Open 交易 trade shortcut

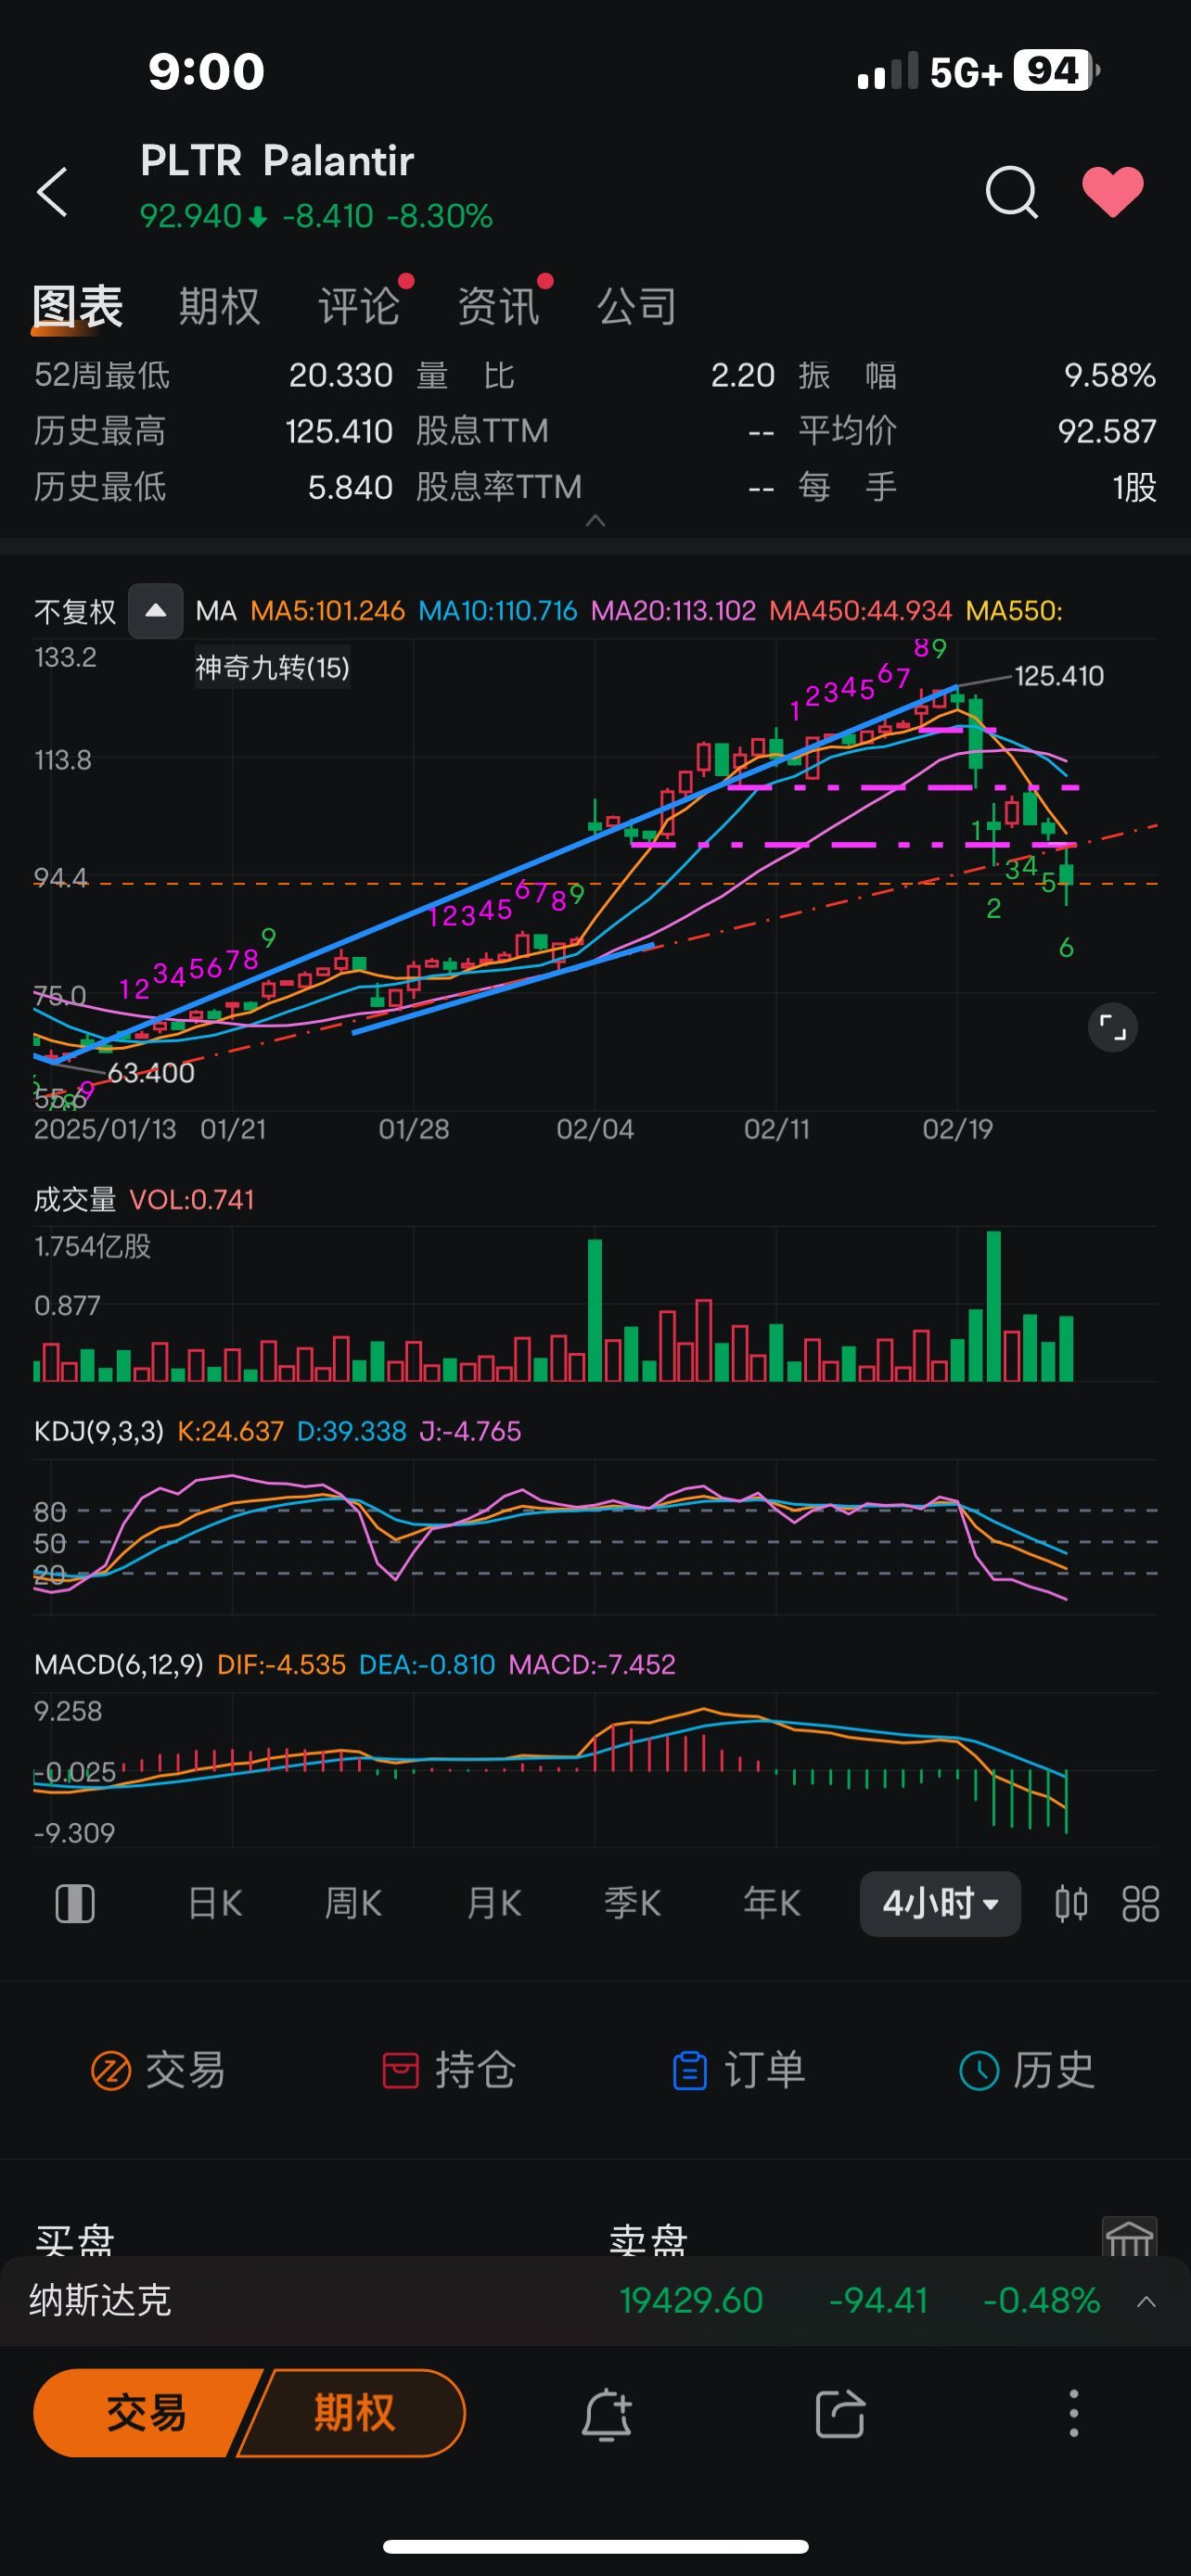tap(158, 2070)
